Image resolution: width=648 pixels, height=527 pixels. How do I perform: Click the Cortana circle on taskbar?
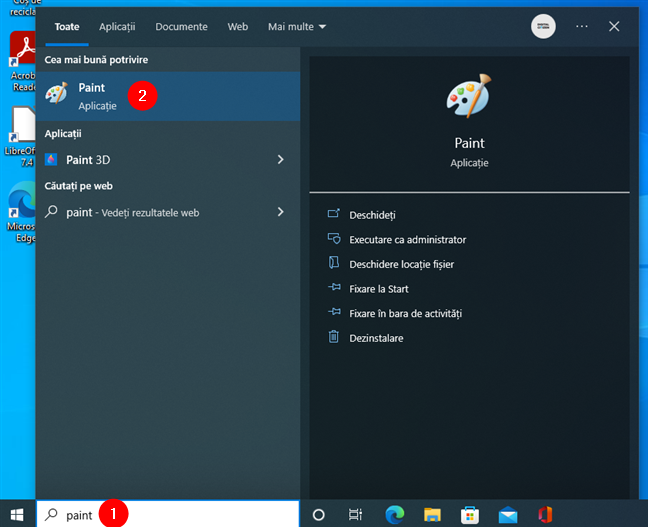[319, 515]
